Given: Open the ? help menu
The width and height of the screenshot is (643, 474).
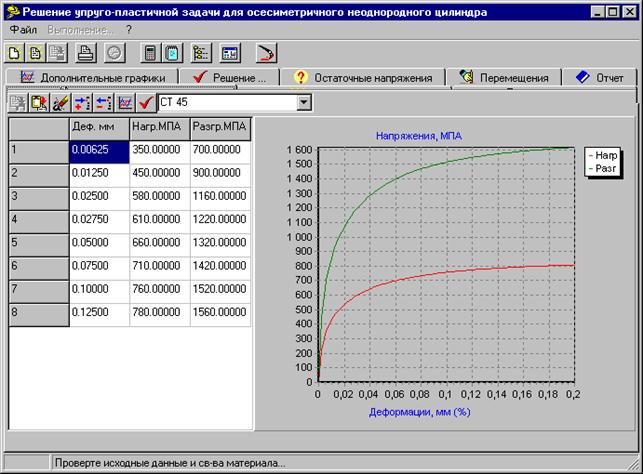Looking at the screenshot, I should (128, 30).
